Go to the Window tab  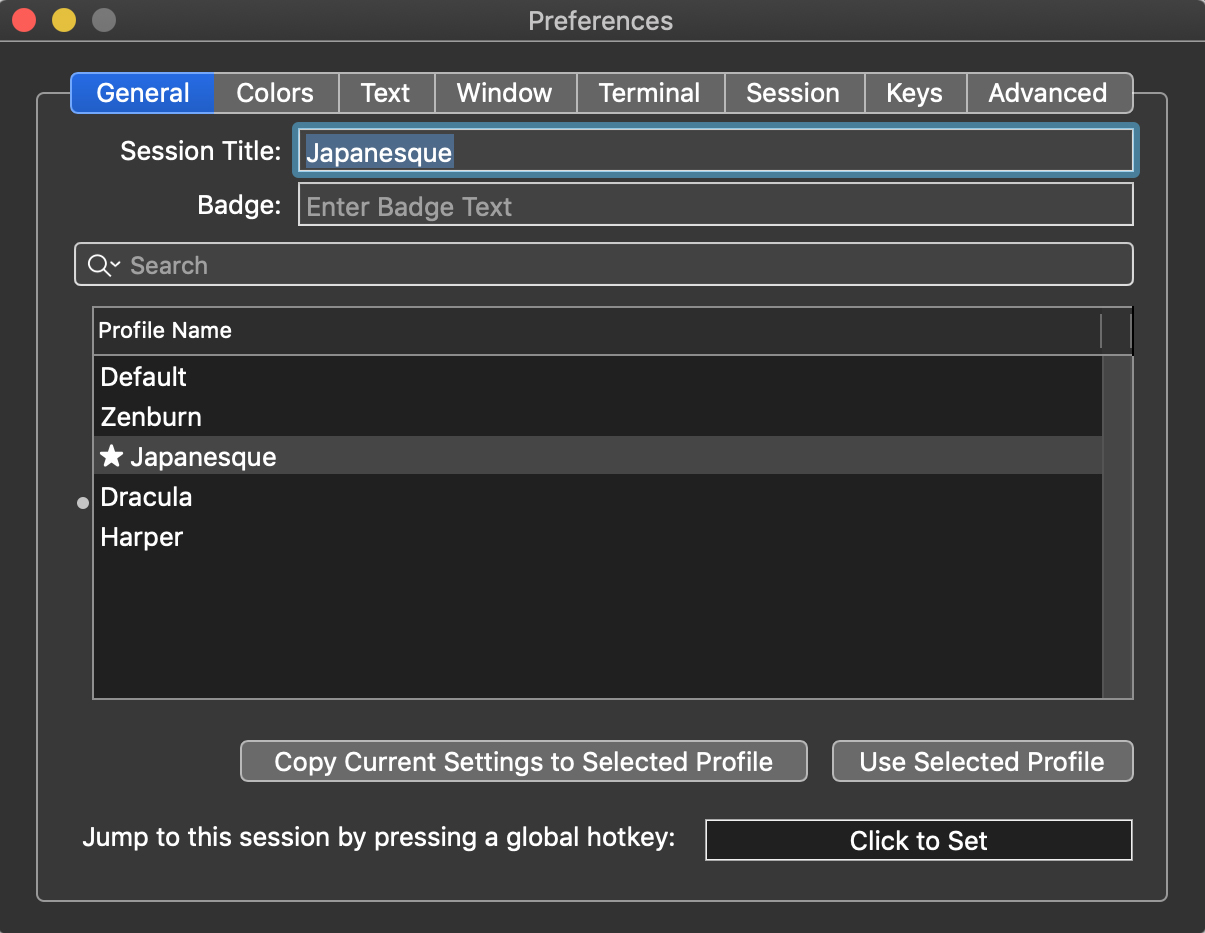pyautogui.click(x=505, y=93)
